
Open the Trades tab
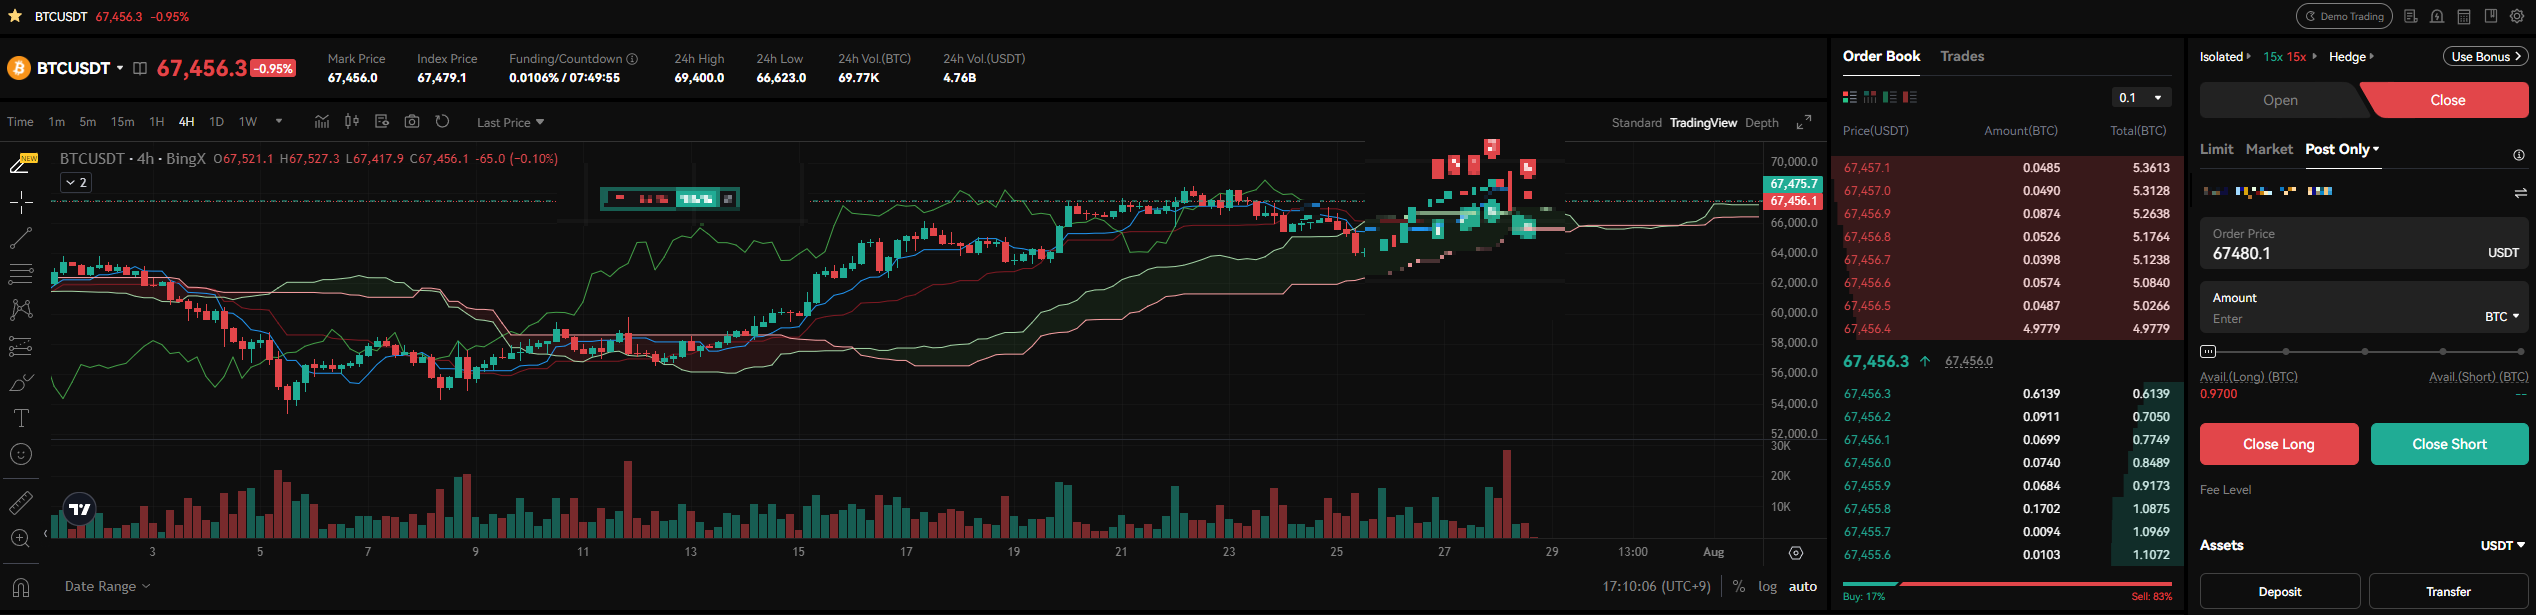click(x=1962, y=56)
